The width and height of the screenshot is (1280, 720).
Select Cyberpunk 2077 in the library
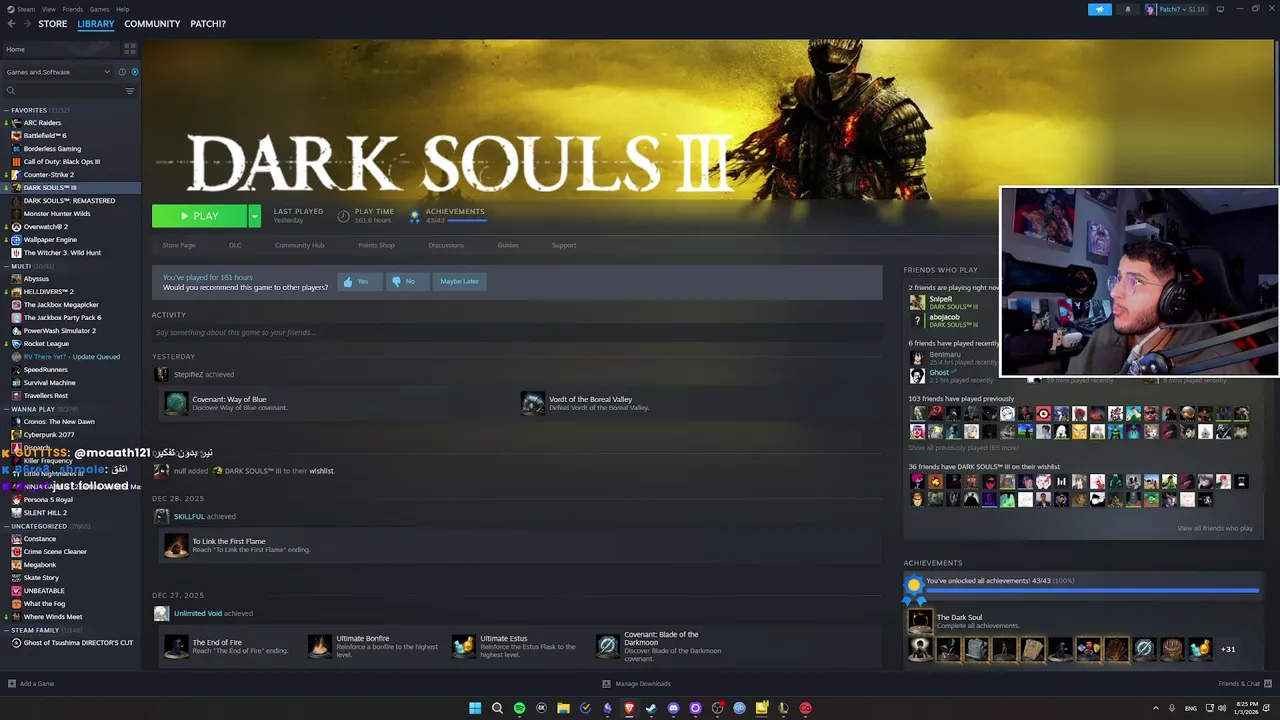(49, 435)
